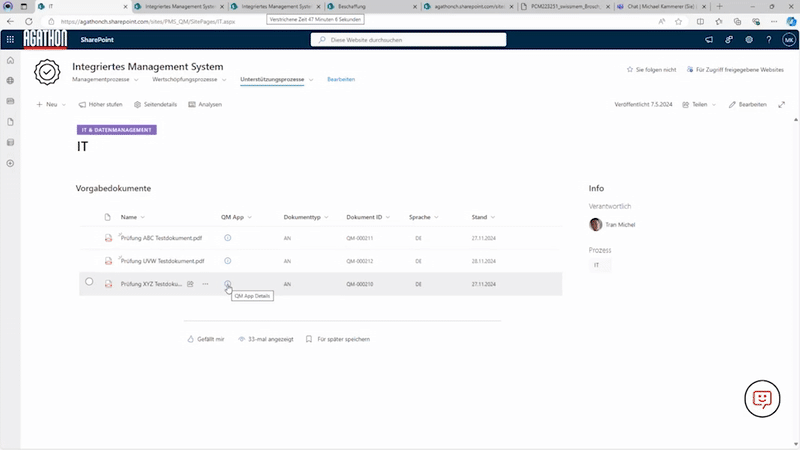Viewport: 800px width, 450px height.
Task: Open the Create icon in left app bar
Action: [10, 163]
